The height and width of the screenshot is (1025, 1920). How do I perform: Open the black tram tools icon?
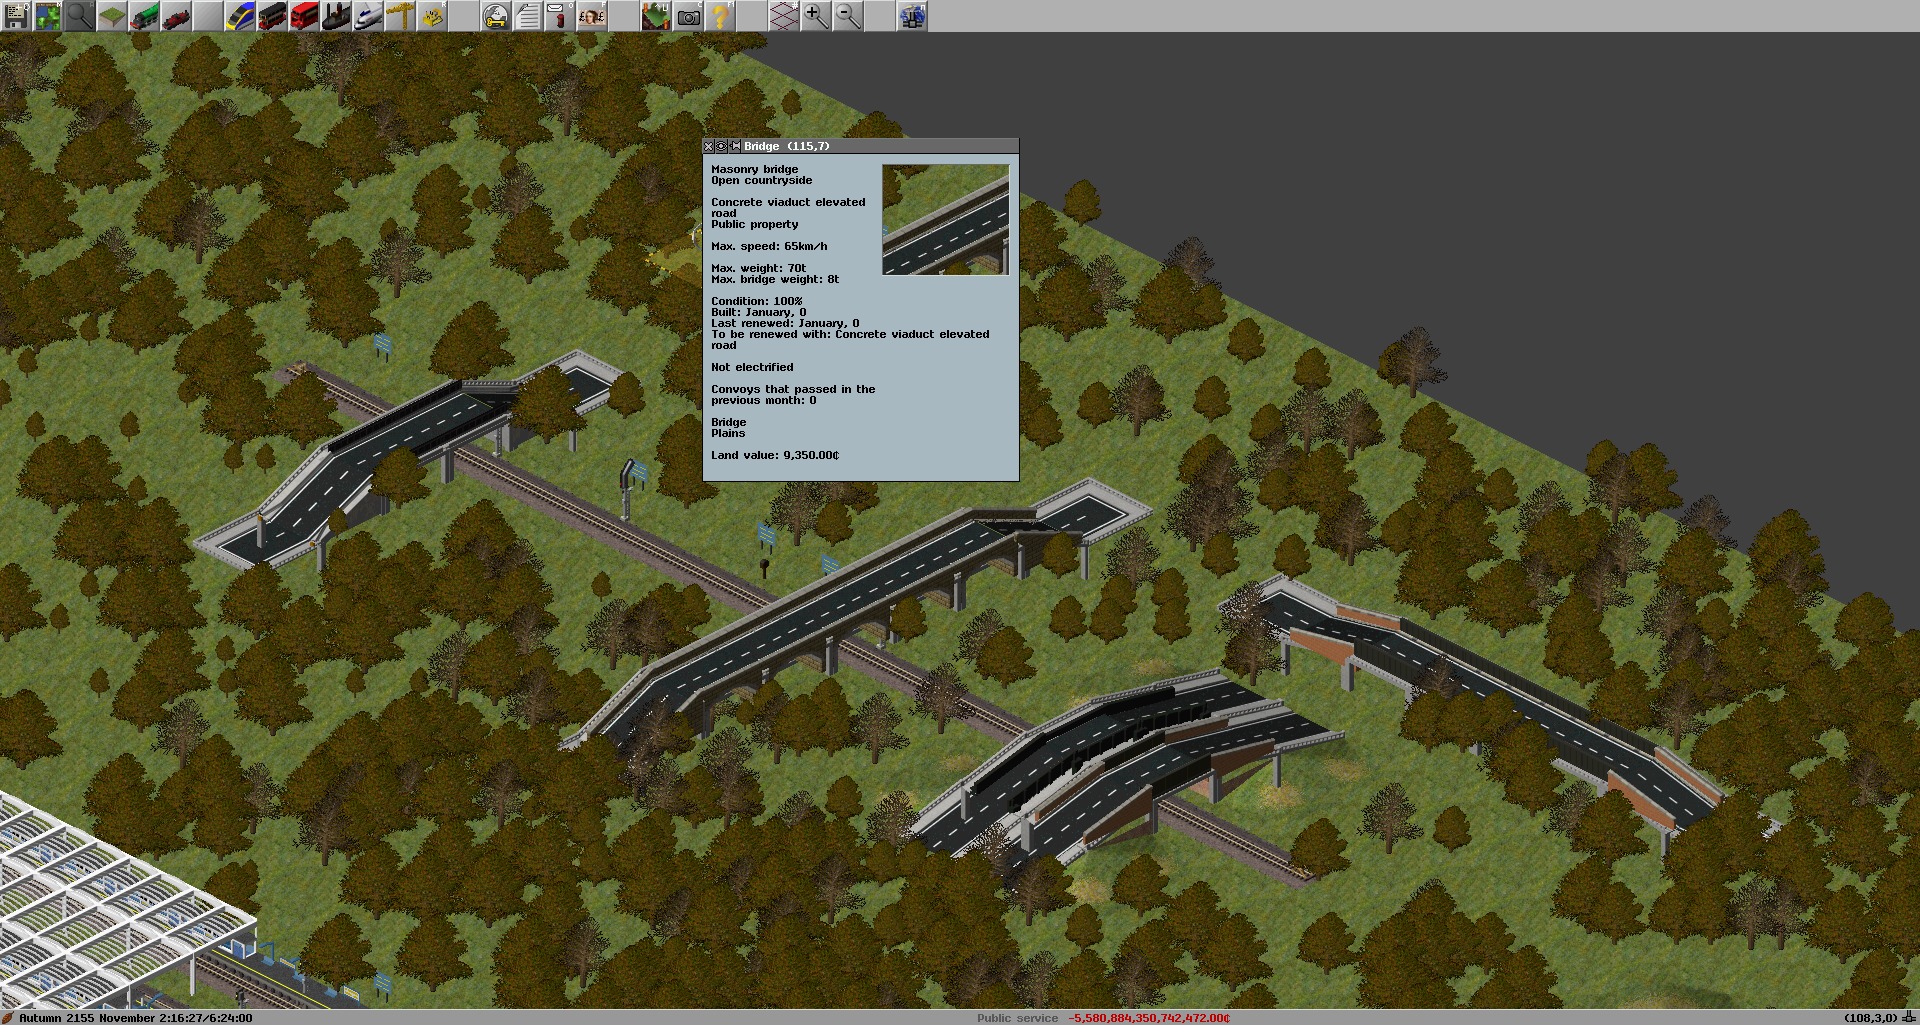(x=272, y=16)
